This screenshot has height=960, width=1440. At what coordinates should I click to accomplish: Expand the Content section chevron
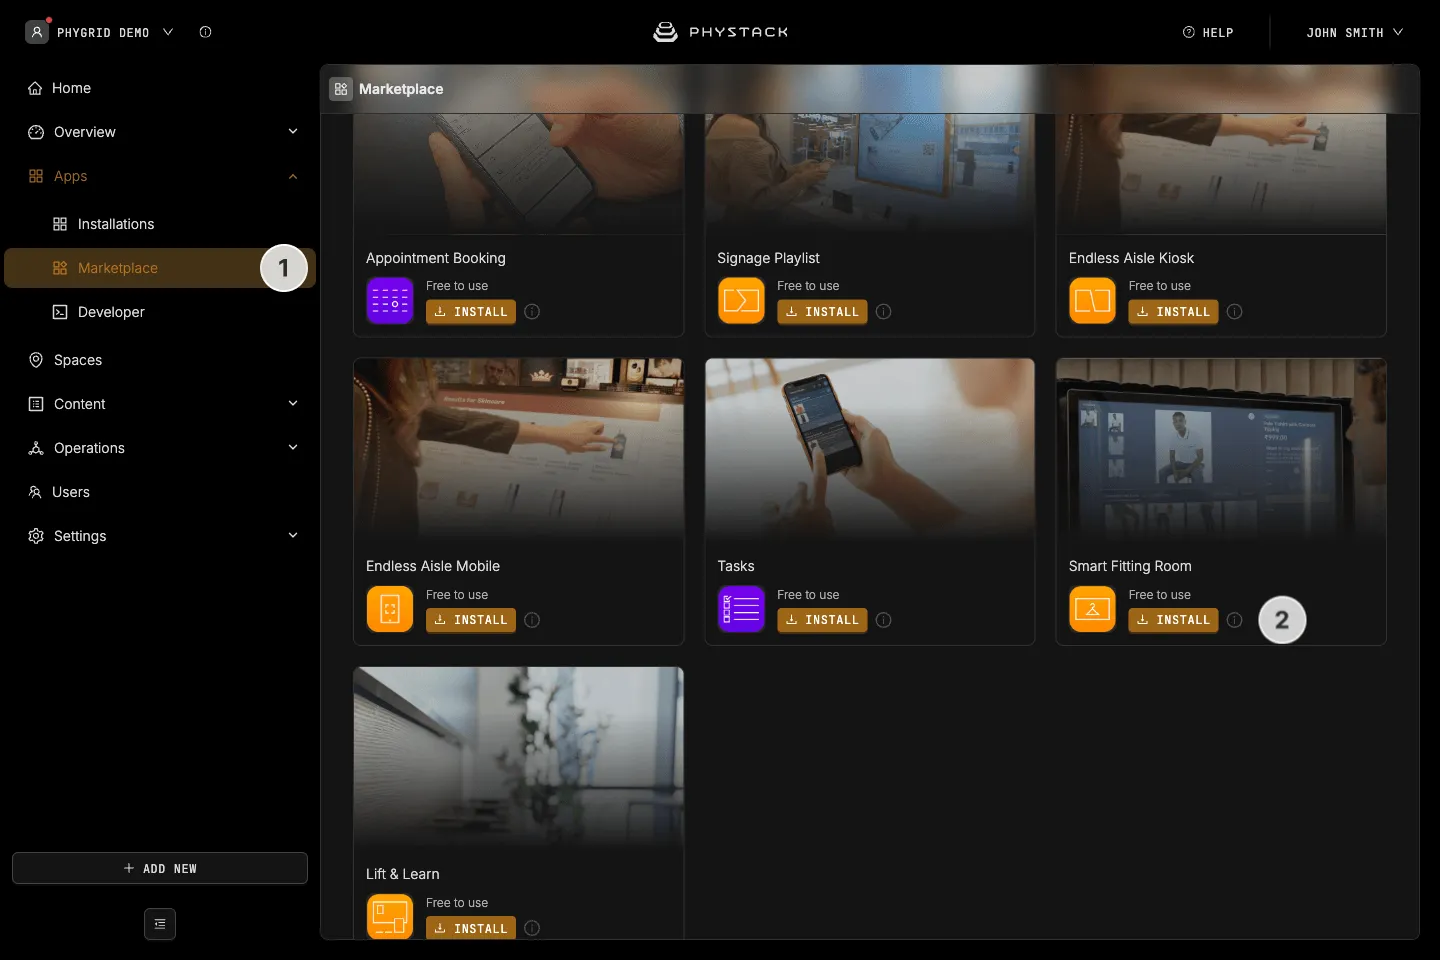pyautogui.click(x=293, y=404)
